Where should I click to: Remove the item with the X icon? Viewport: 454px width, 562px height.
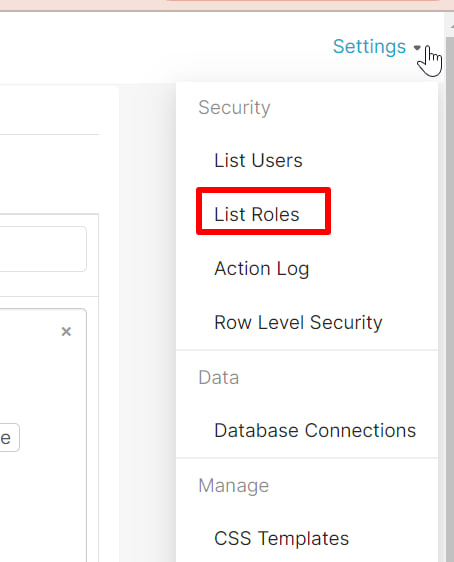coord(66,332)
